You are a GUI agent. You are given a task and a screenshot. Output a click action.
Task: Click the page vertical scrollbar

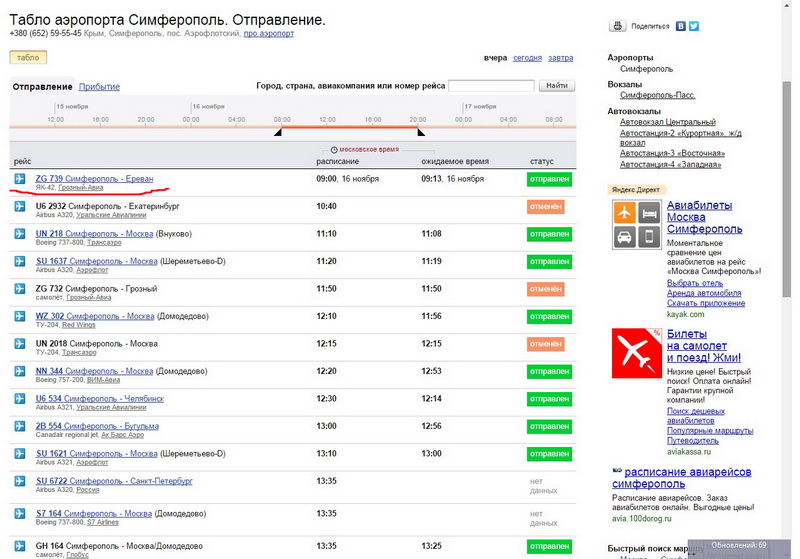click(786, 189)
